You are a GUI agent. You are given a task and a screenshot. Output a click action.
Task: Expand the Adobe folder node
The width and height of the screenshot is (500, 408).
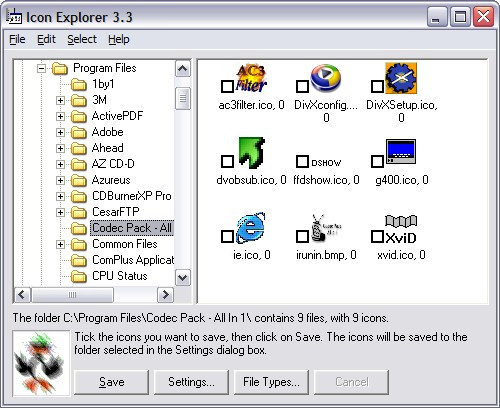[x=60, y=132]
